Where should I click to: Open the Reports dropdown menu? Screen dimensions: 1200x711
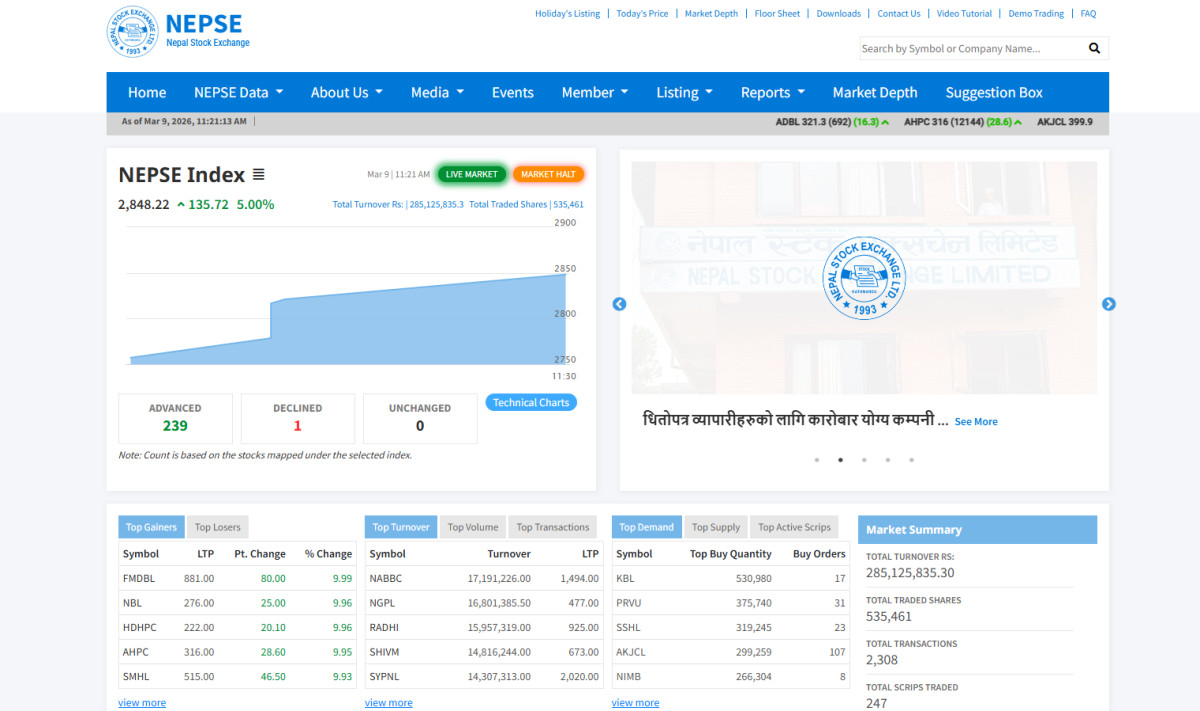[x=772, y=92]
